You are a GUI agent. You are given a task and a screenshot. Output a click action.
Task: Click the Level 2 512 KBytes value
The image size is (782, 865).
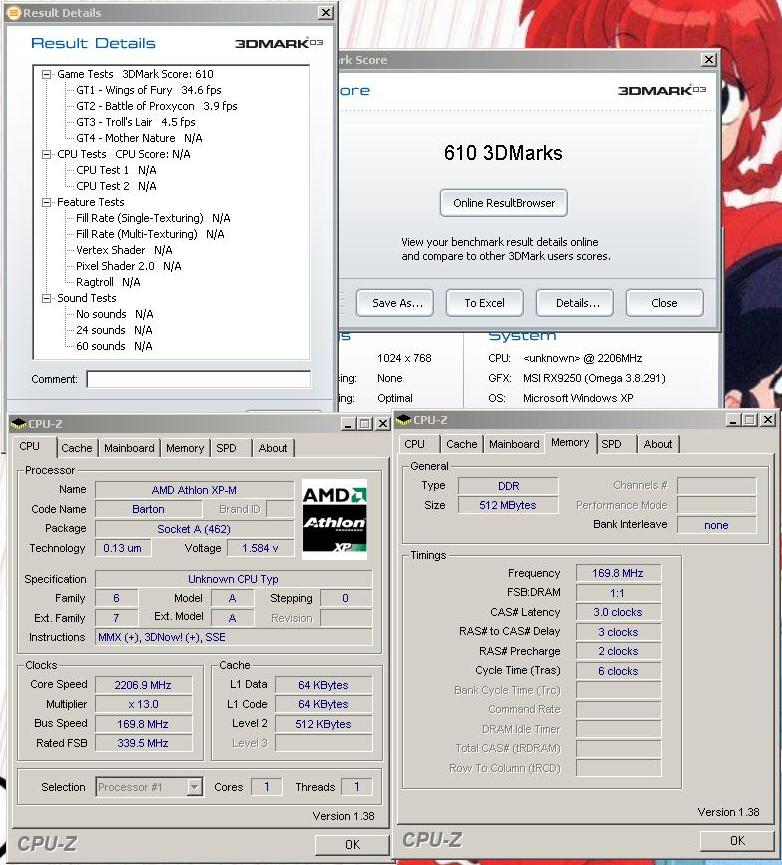(323, 724)
